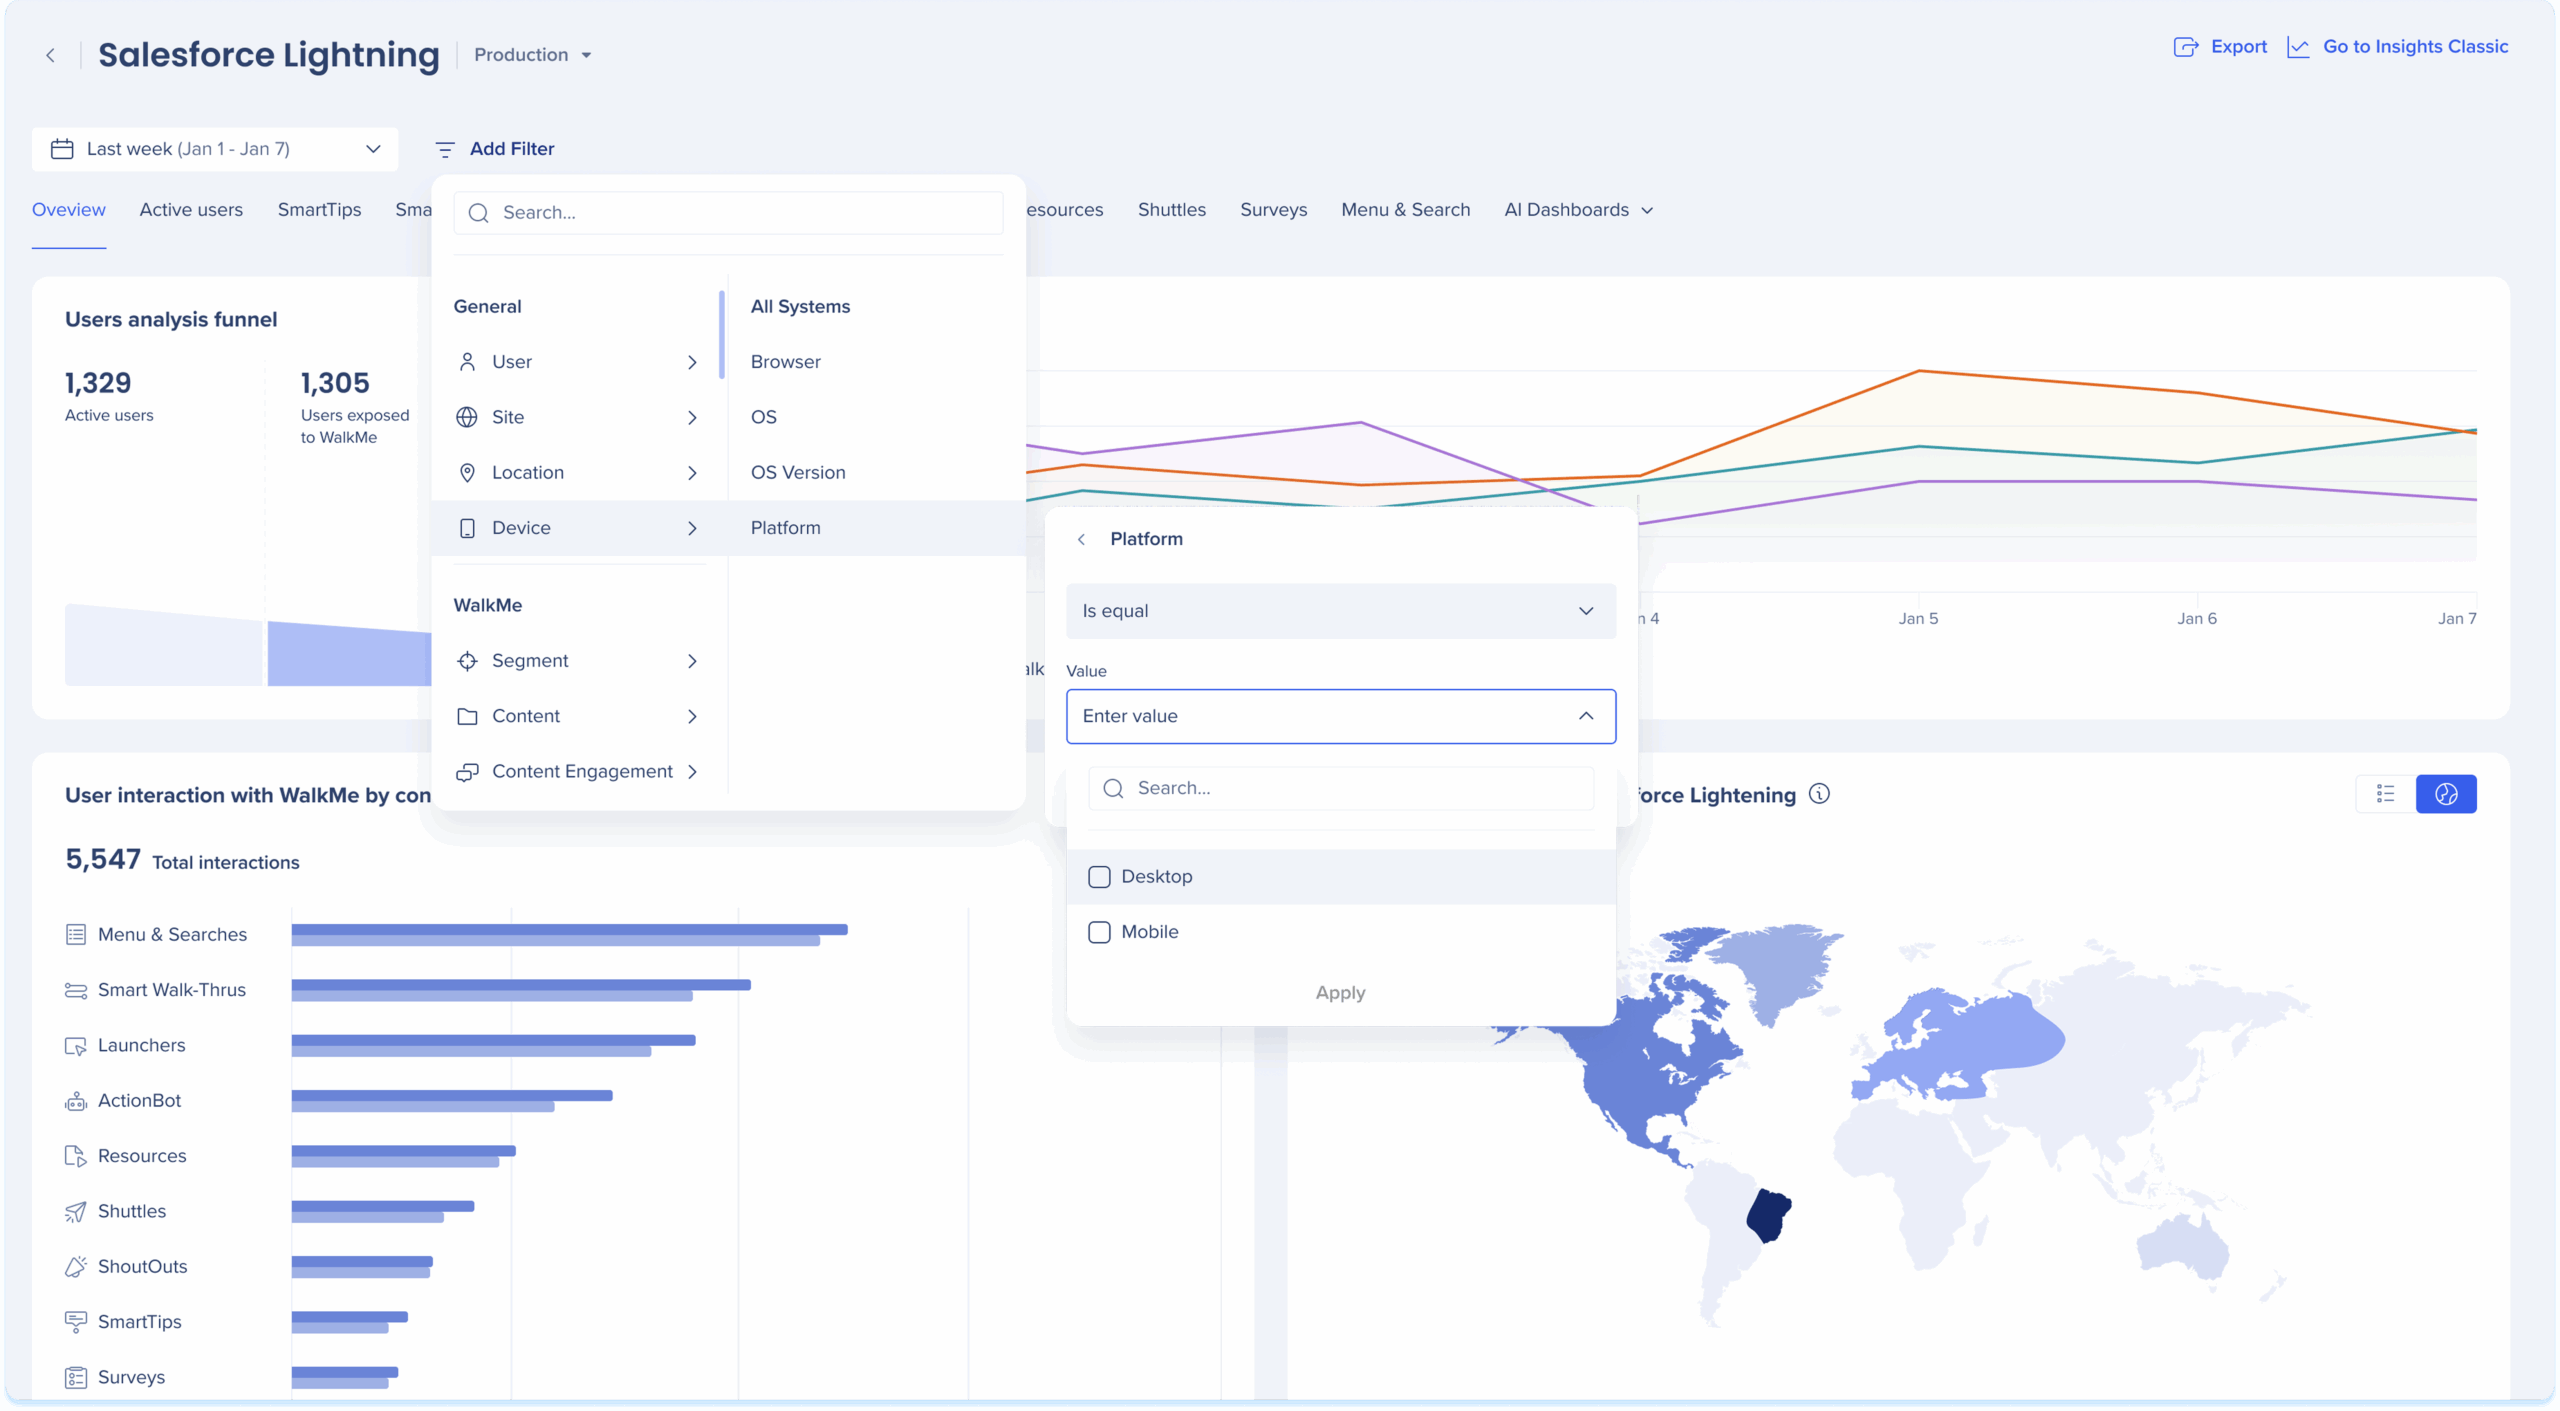Click the Add Filter funnel icon
The height and width of the screenshot is (1411, 2560).
click(x=445, y=149)
